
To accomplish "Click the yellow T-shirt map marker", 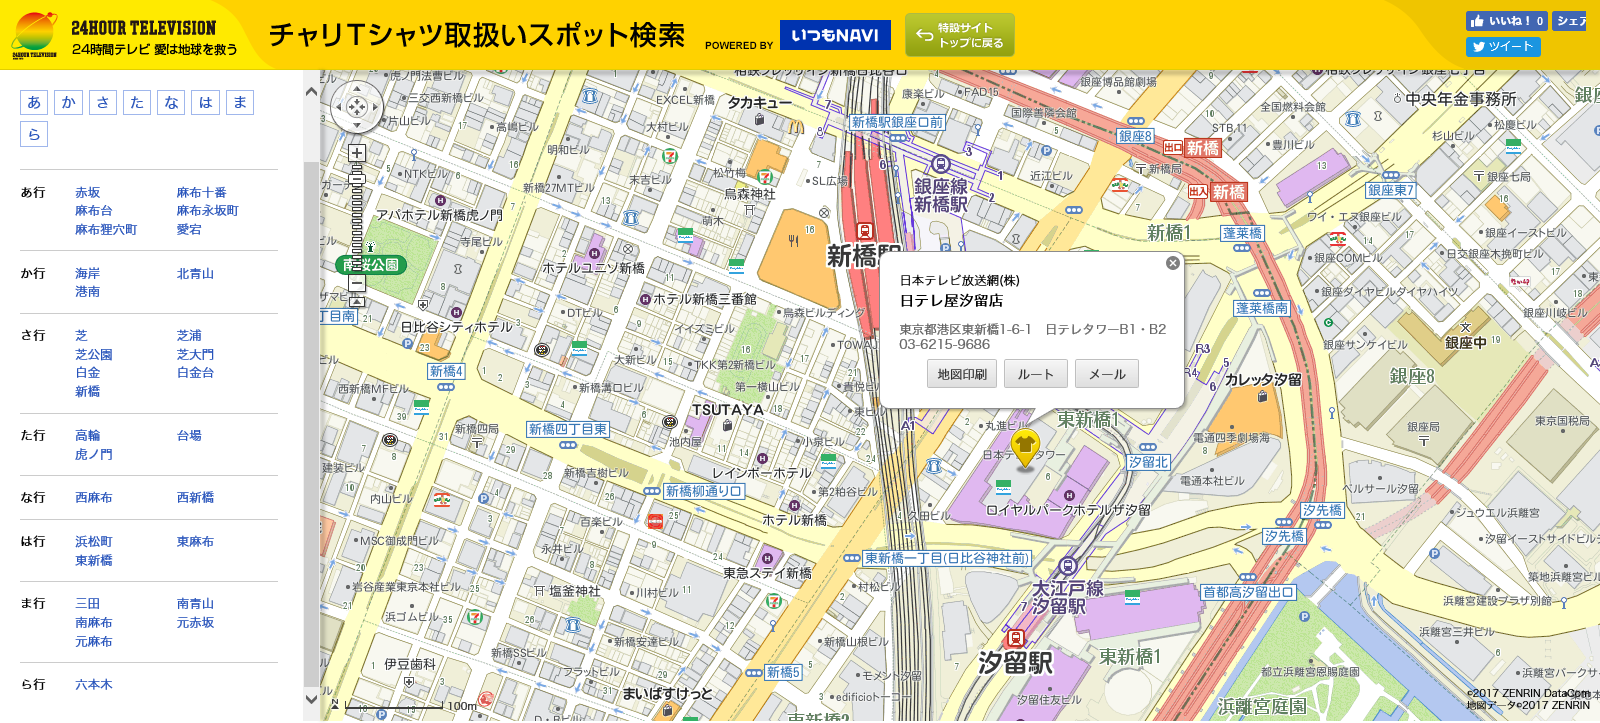I will coord(1024,447).
